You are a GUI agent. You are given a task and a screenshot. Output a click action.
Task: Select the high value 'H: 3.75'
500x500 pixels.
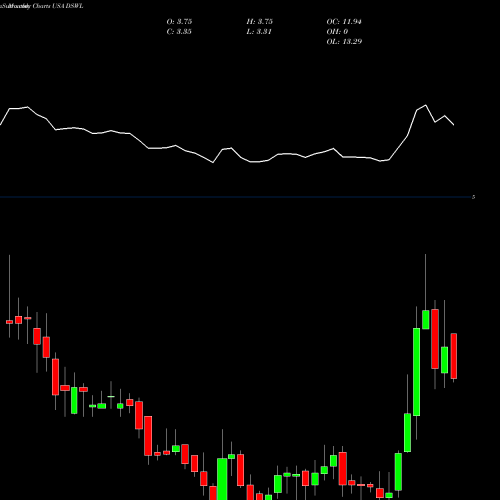260,22
